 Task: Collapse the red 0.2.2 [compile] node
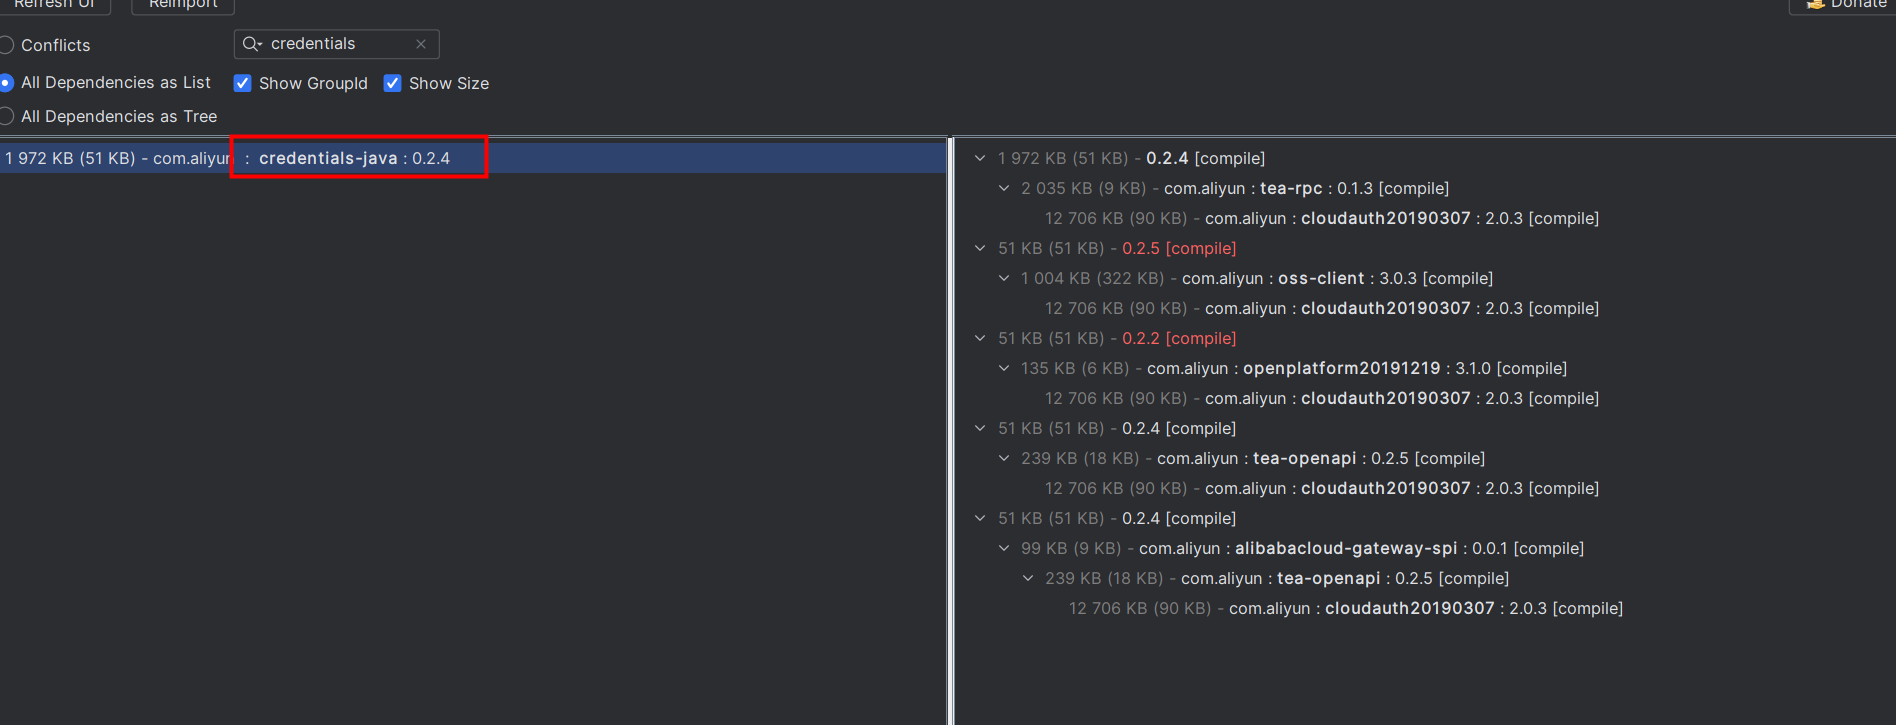click(x=980, y=338)
